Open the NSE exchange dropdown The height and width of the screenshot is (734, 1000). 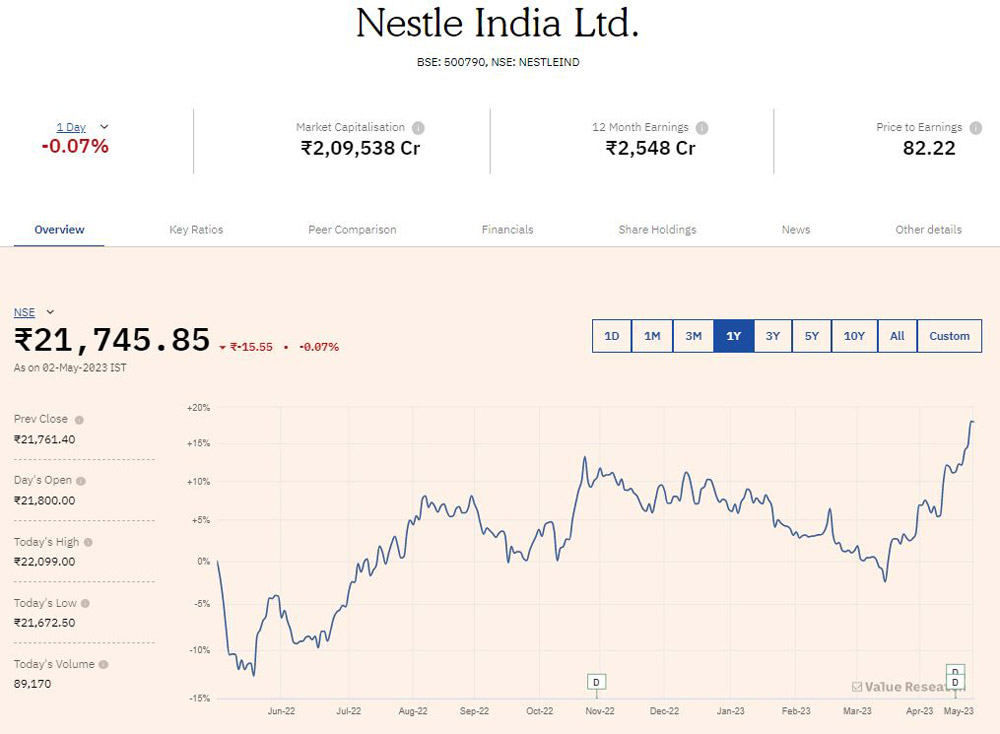pyautogui.click(x=50, y=312)
